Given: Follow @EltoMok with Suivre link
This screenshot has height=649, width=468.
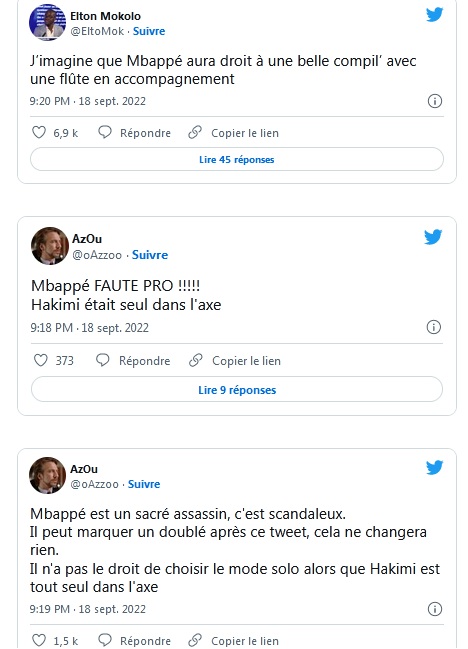Looking at the screenshot, I should tap(149, 31).
